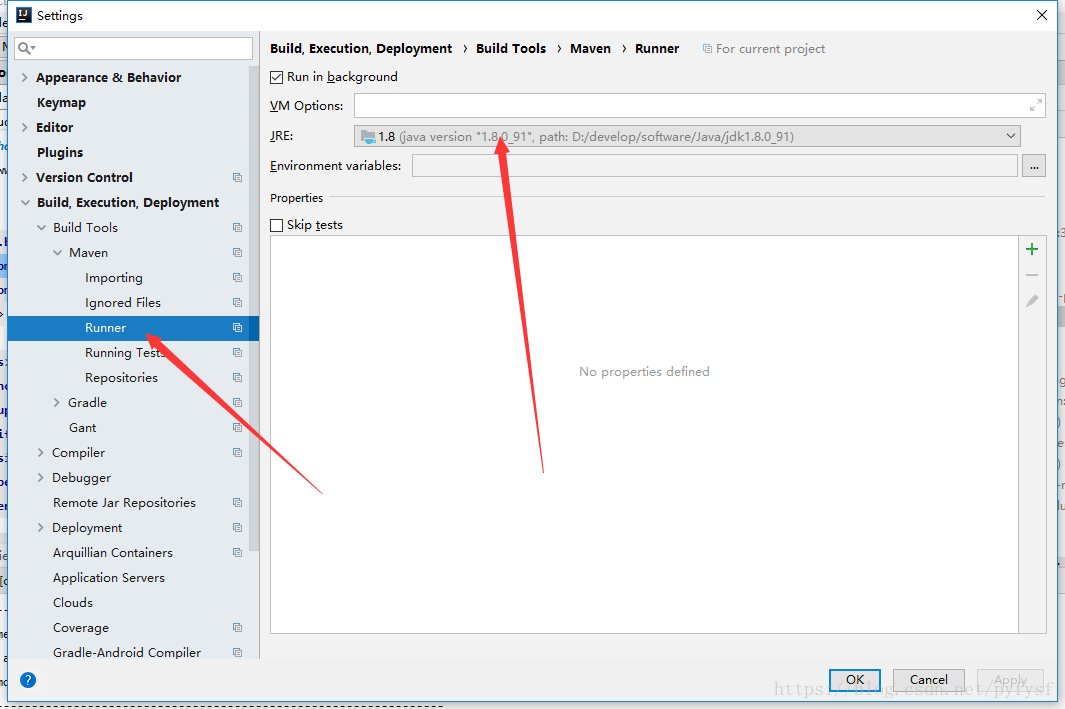Screen dimensions: 1065x709
Task: Open Ignored Files under Maven
Action: pyautogui.click(x=123, y=303)
